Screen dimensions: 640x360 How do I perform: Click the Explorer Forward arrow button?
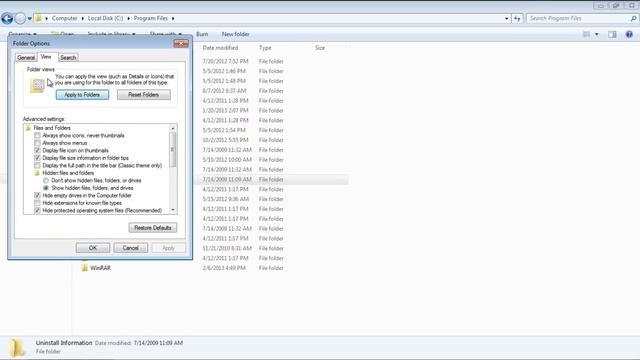[x=20, y=18]
